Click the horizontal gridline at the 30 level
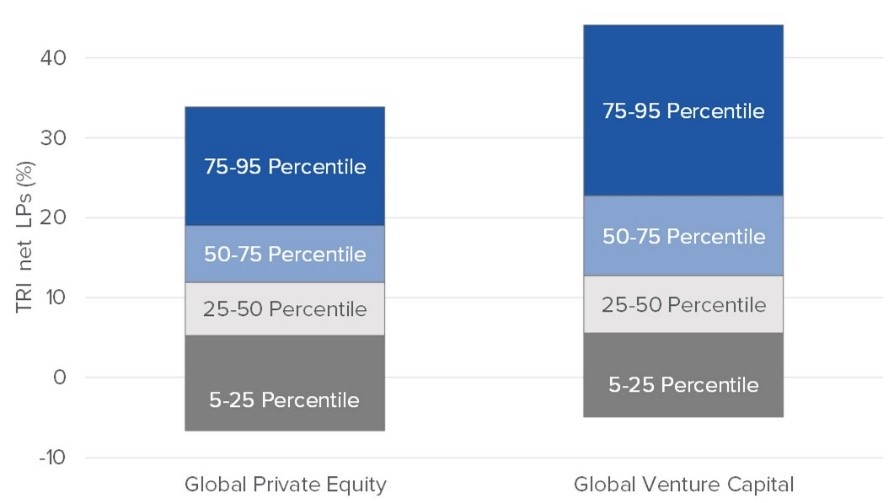 point(480,138)
